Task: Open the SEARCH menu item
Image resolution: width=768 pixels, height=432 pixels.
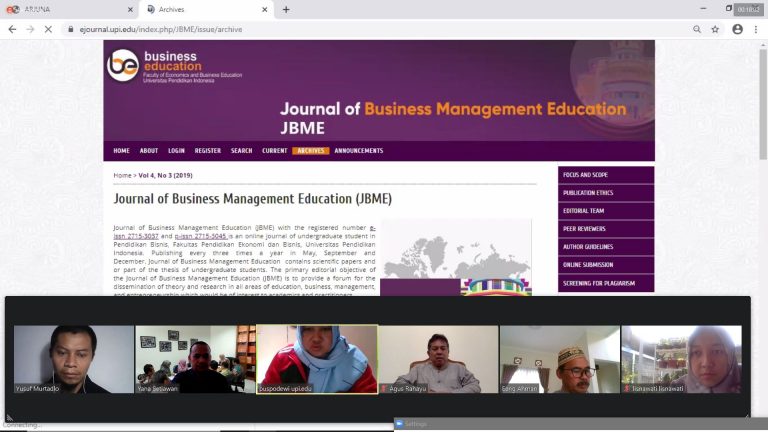Action: (241, 151)
